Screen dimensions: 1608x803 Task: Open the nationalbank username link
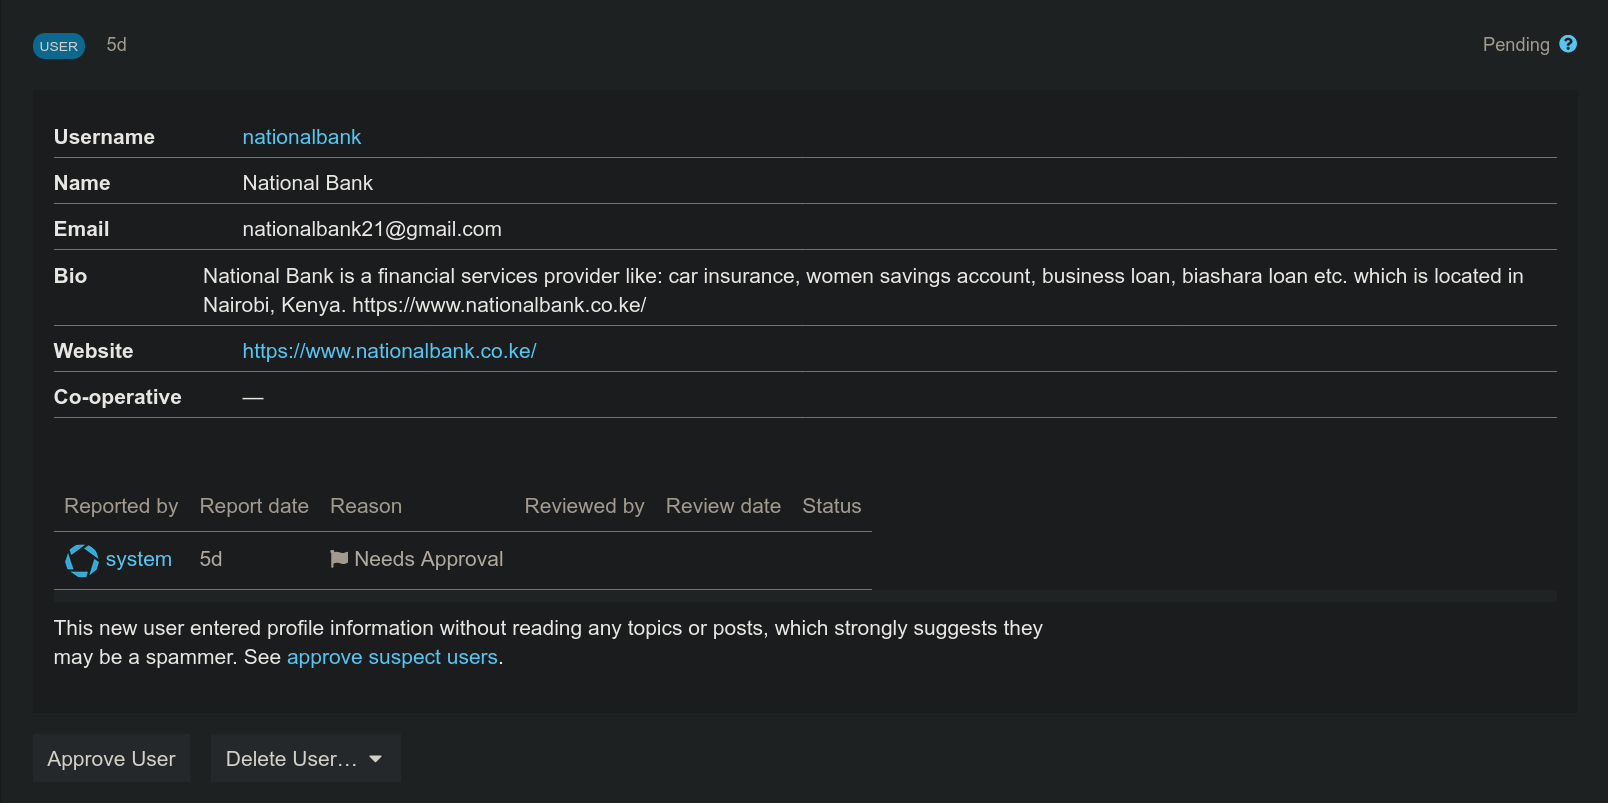pyautogui.click(x=301, y=137)
